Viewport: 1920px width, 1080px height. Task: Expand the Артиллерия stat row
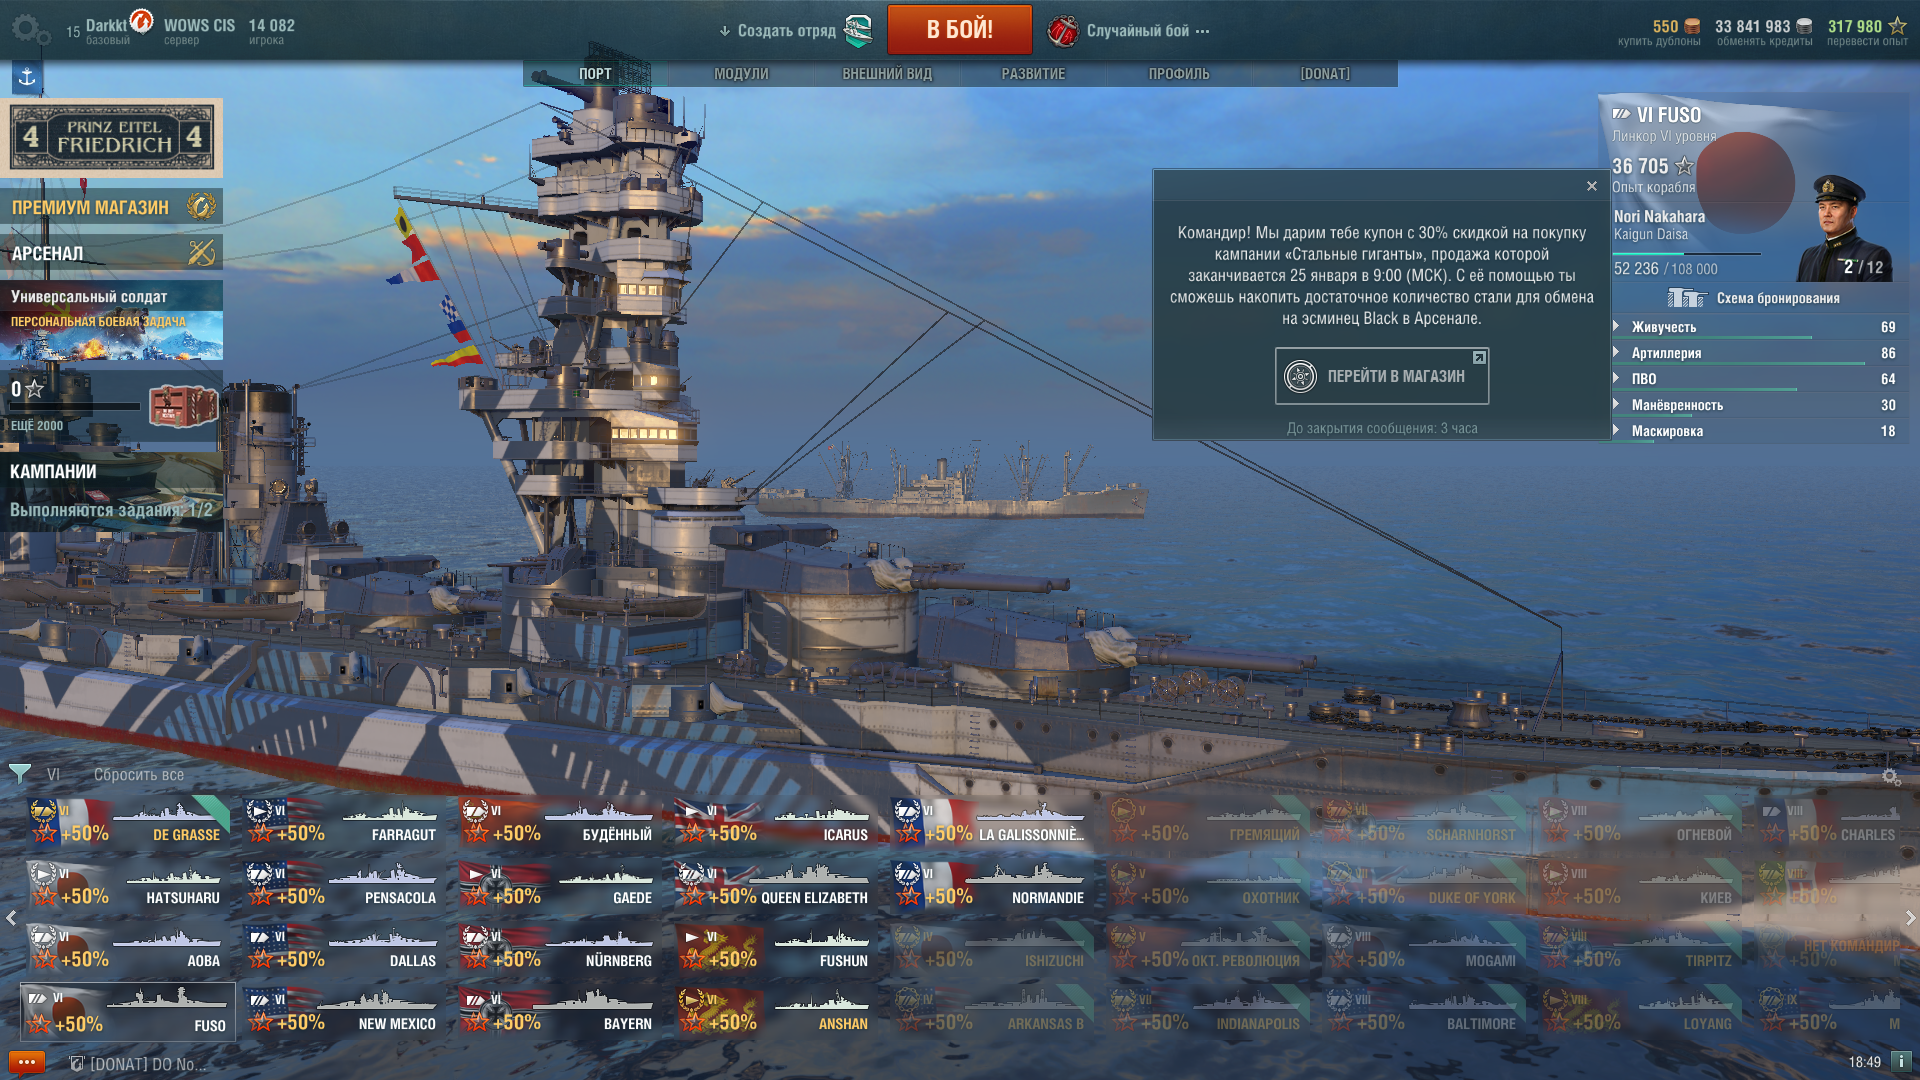coord(1755,353)
